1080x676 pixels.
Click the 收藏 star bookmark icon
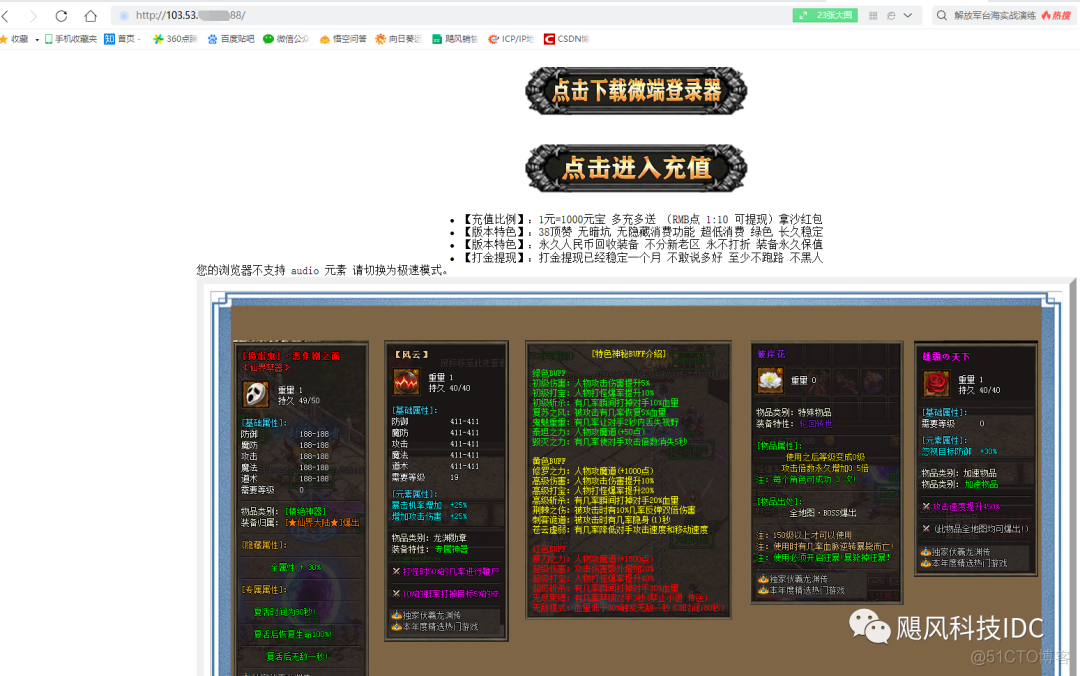tap(3, 39)
